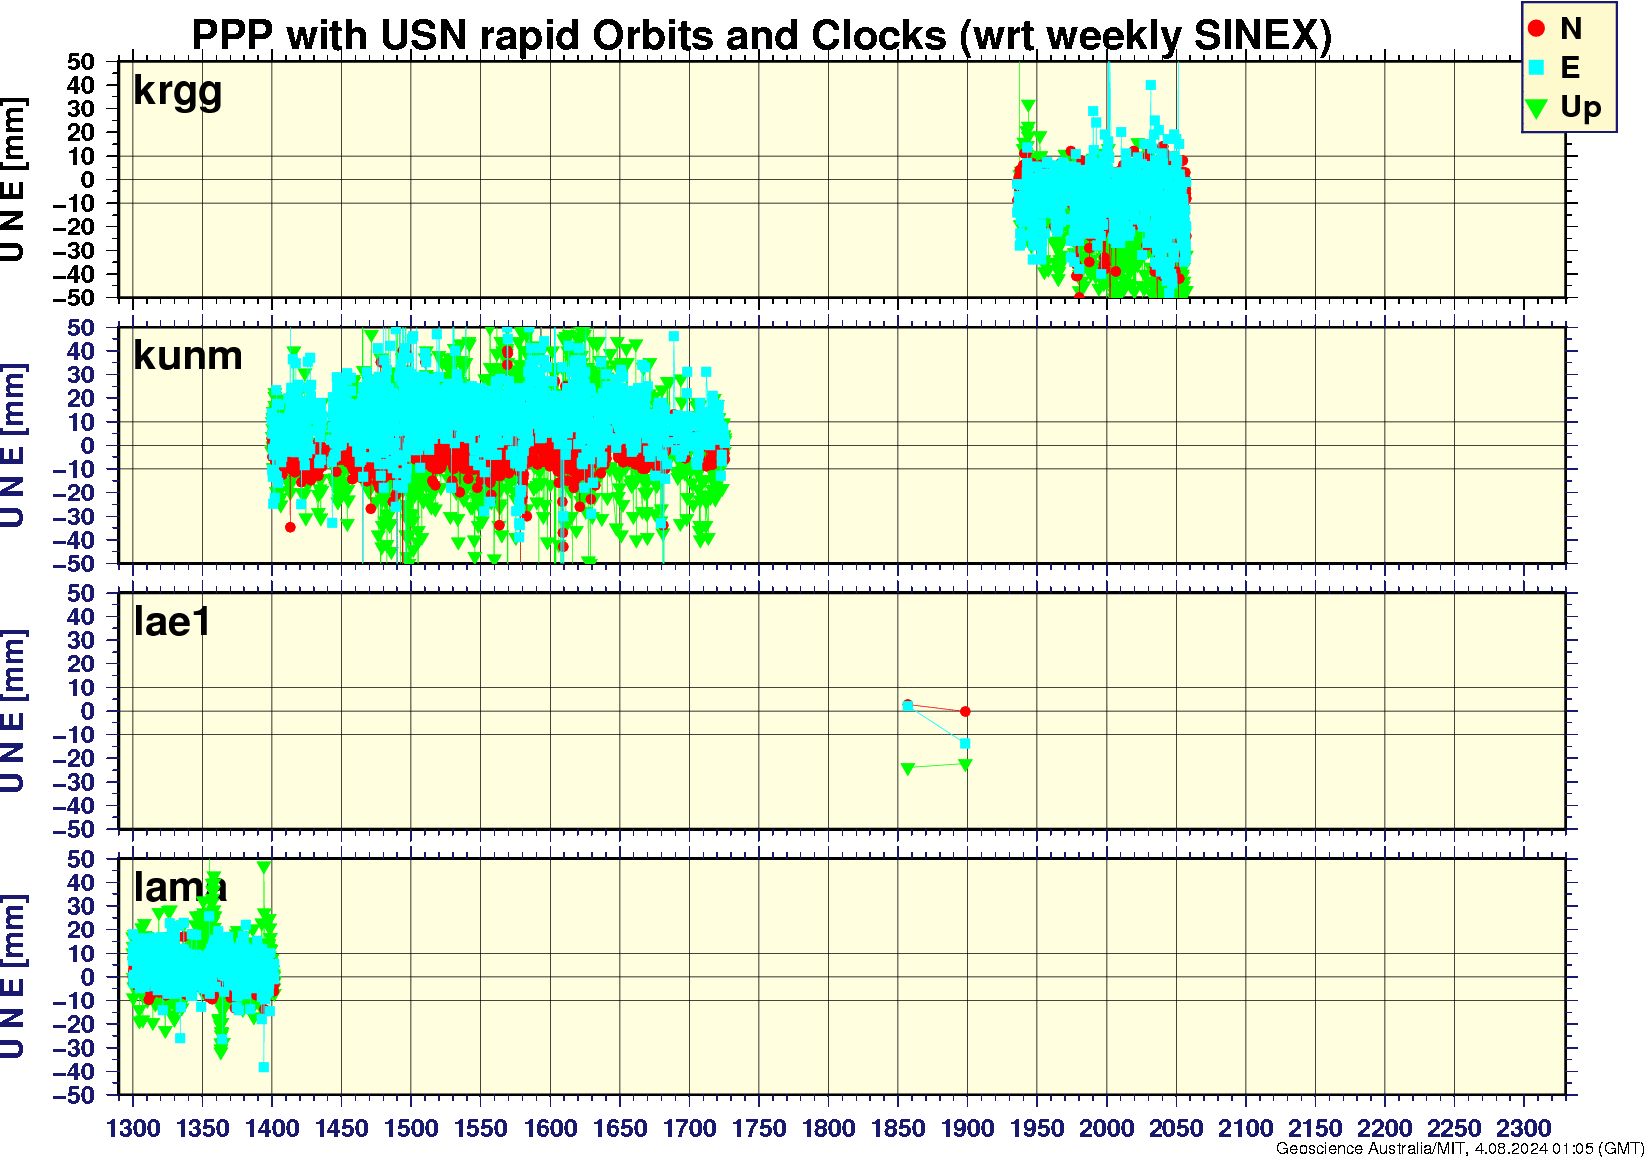Viewport: 1644px width, 1158px height.
Task: Click the cyan E legend square
Action: click(1537, 67)
